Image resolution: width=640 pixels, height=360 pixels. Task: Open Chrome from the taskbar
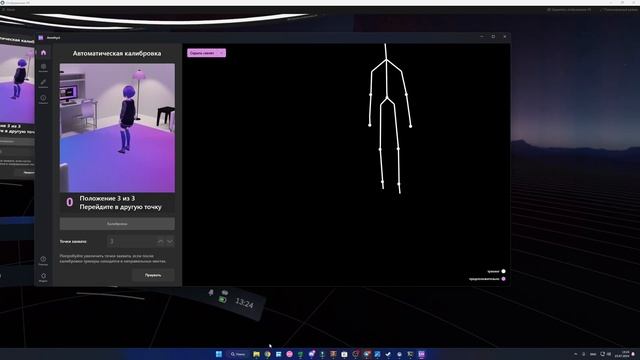tap(267, 354)
